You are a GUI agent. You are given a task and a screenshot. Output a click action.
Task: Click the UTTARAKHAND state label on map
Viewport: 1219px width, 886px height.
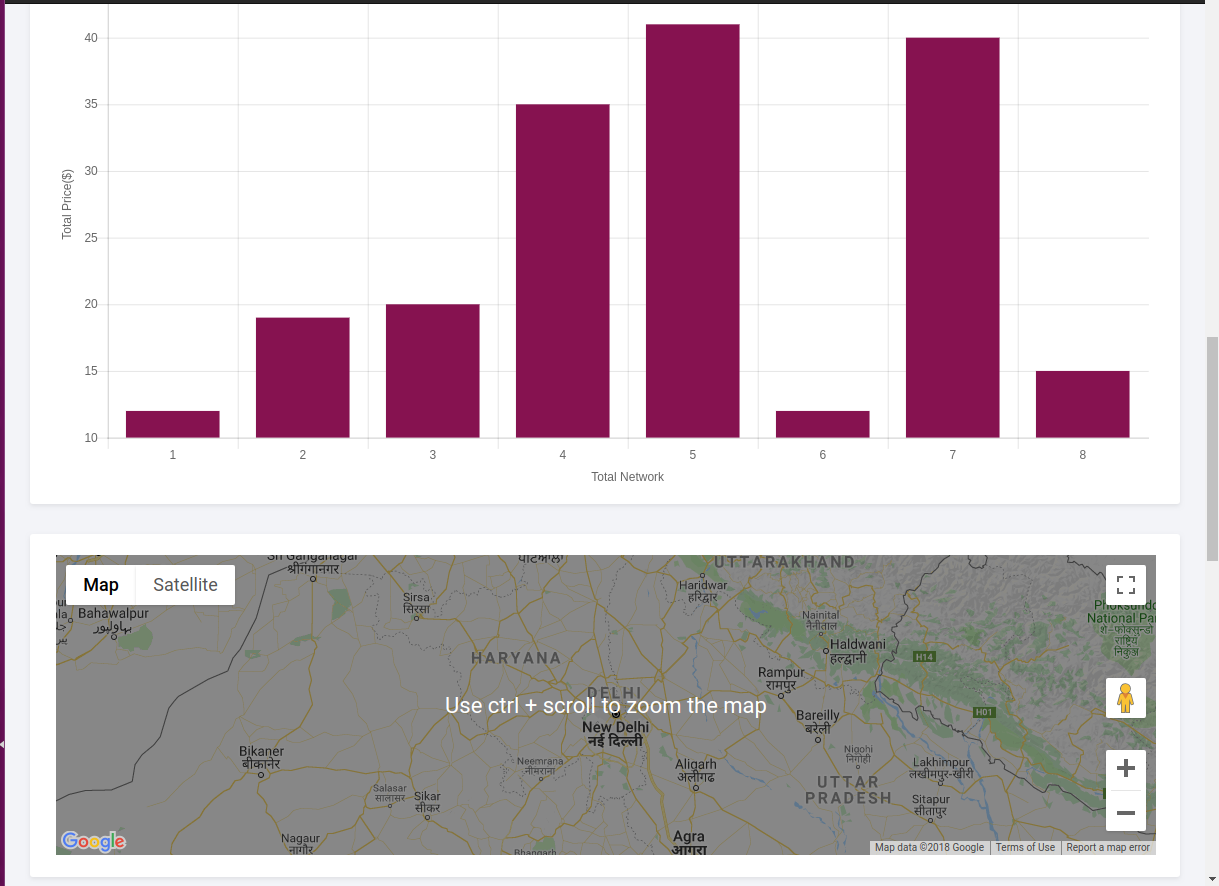point(784,562)
